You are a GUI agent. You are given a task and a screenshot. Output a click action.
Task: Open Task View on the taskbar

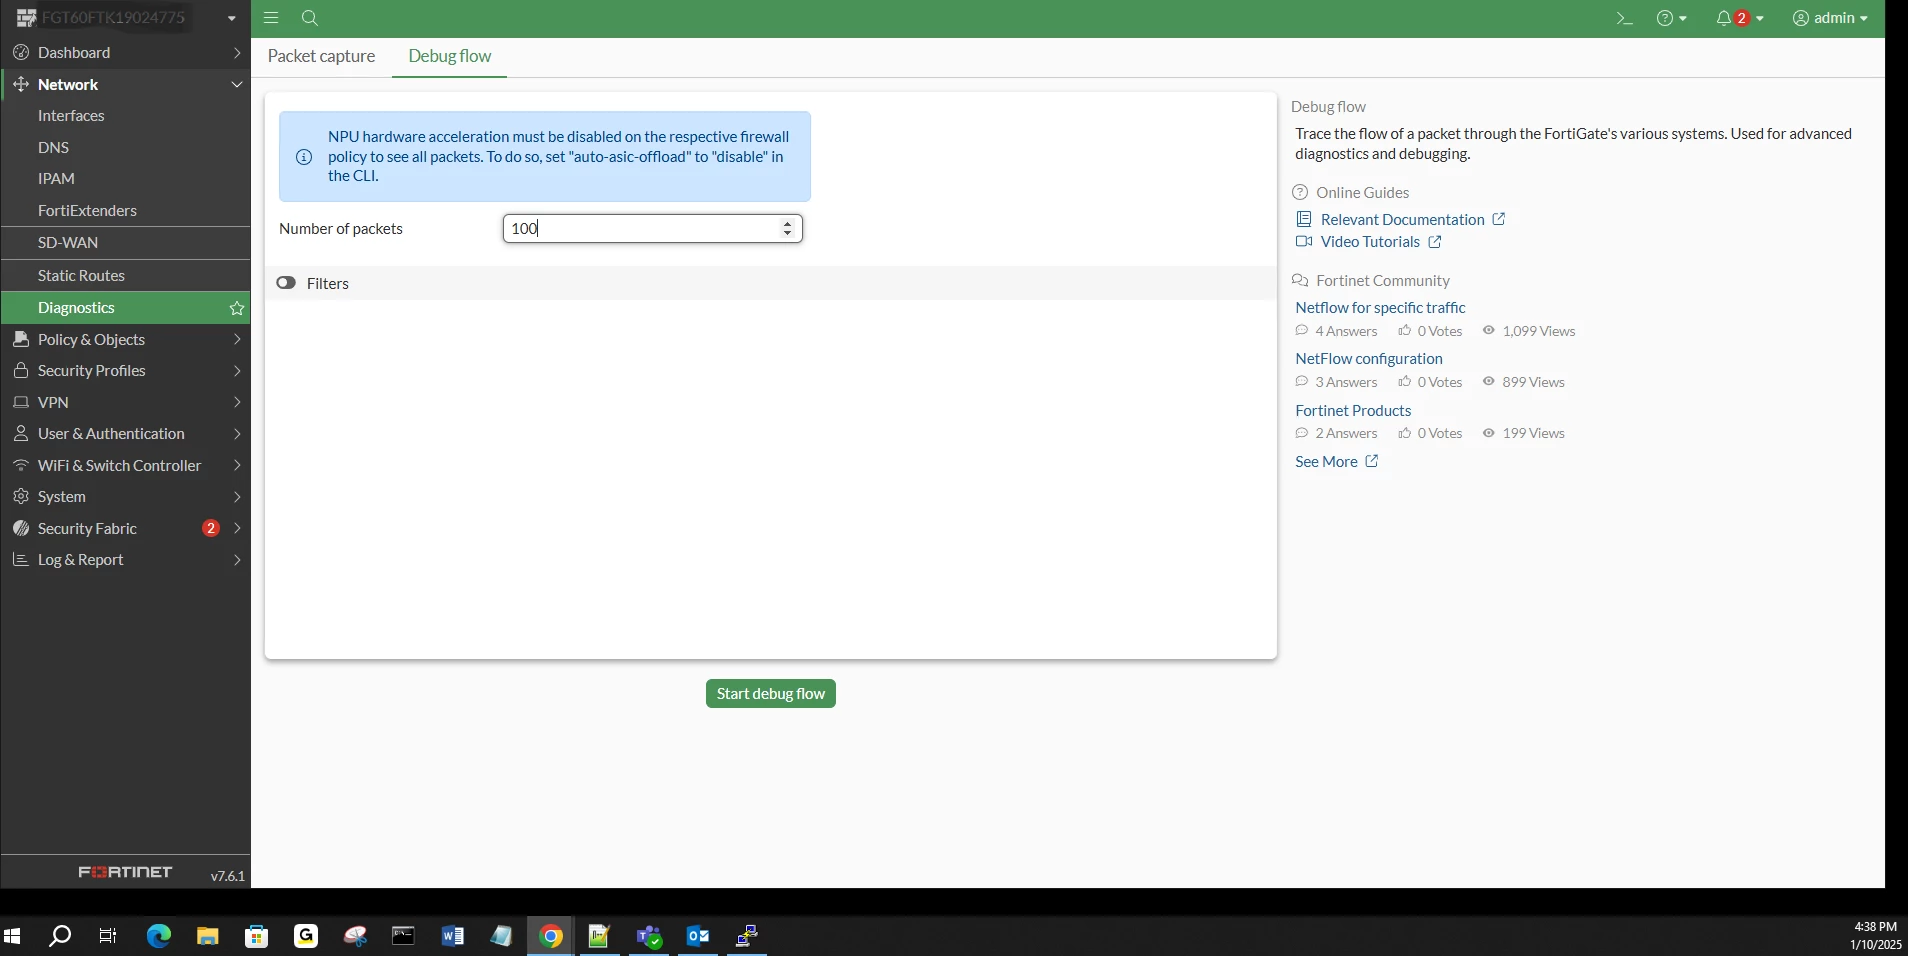point(108,936)
